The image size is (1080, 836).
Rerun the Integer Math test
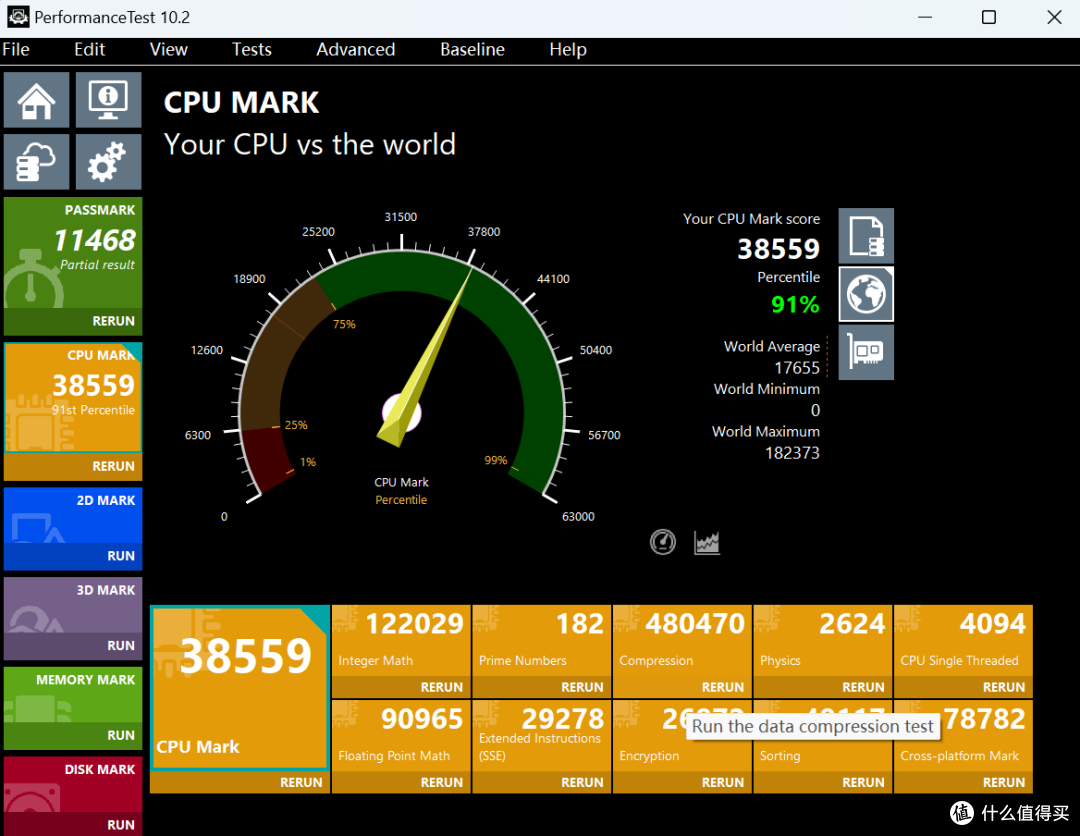click(x=401, y=687)
